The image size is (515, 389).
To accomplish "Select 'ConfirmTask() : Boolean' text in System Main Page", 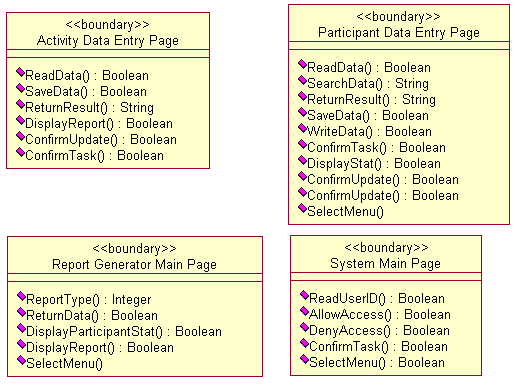I will 379,347.
